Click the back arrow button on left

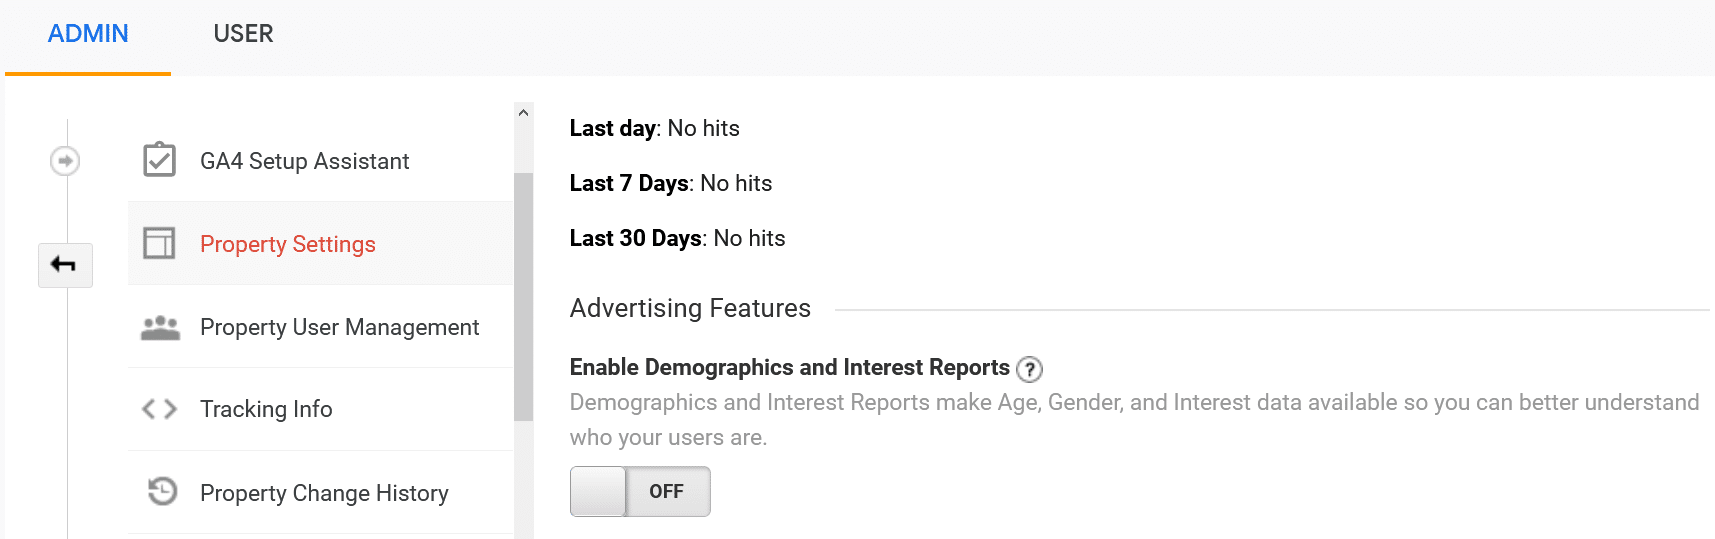click(65, 265)
